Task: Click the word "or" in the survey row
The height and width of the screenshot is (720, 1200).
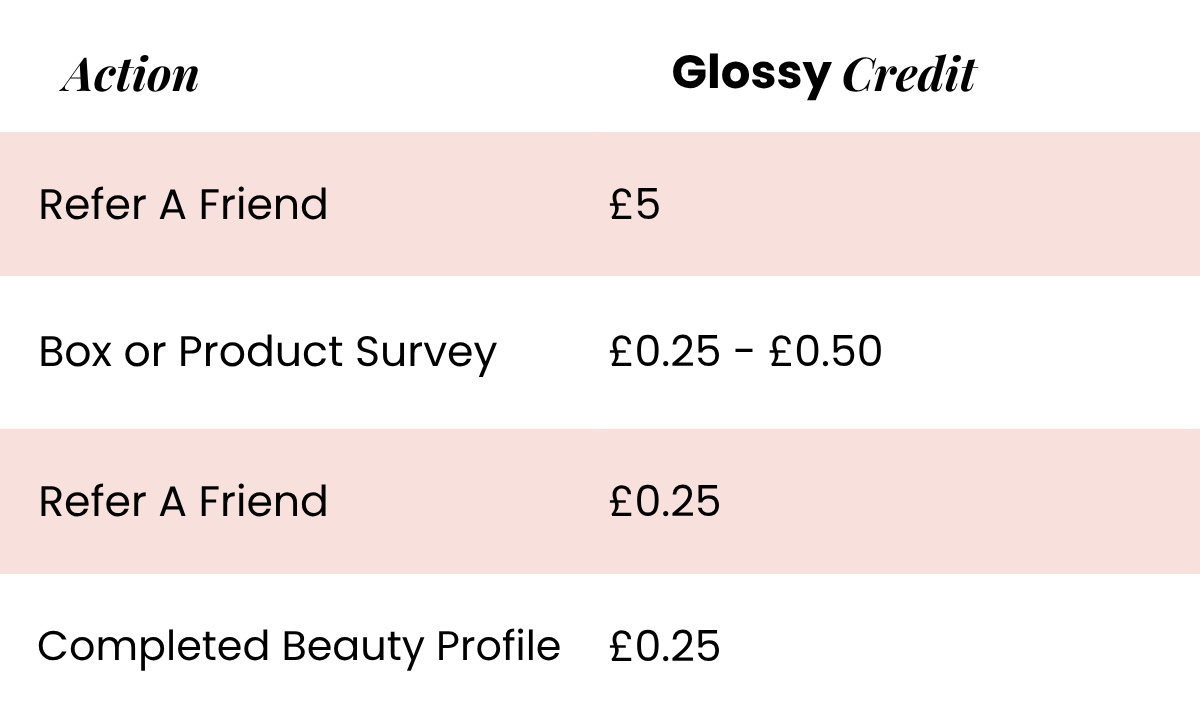Action: pyautogui.click(x=145, y=352)
